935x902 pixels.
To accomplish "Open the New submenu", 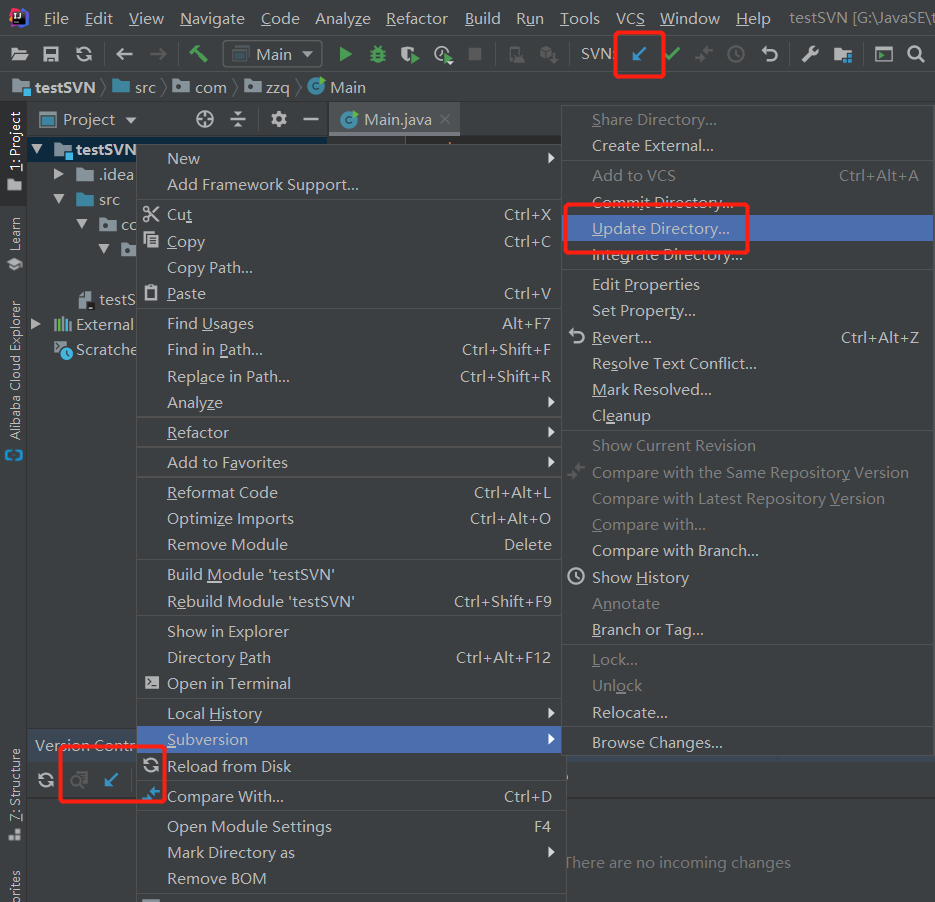I will (349, 159).
